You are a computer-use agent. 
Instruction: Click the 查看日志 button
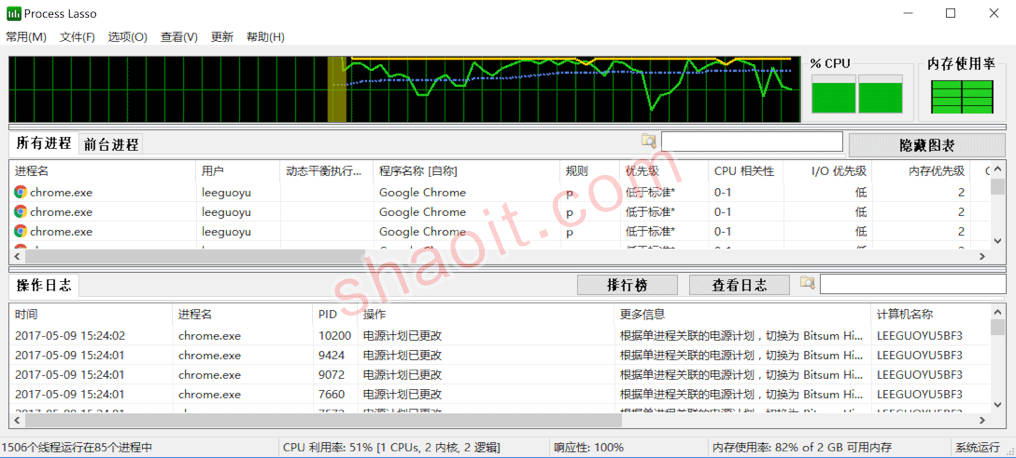click(739, 285)
